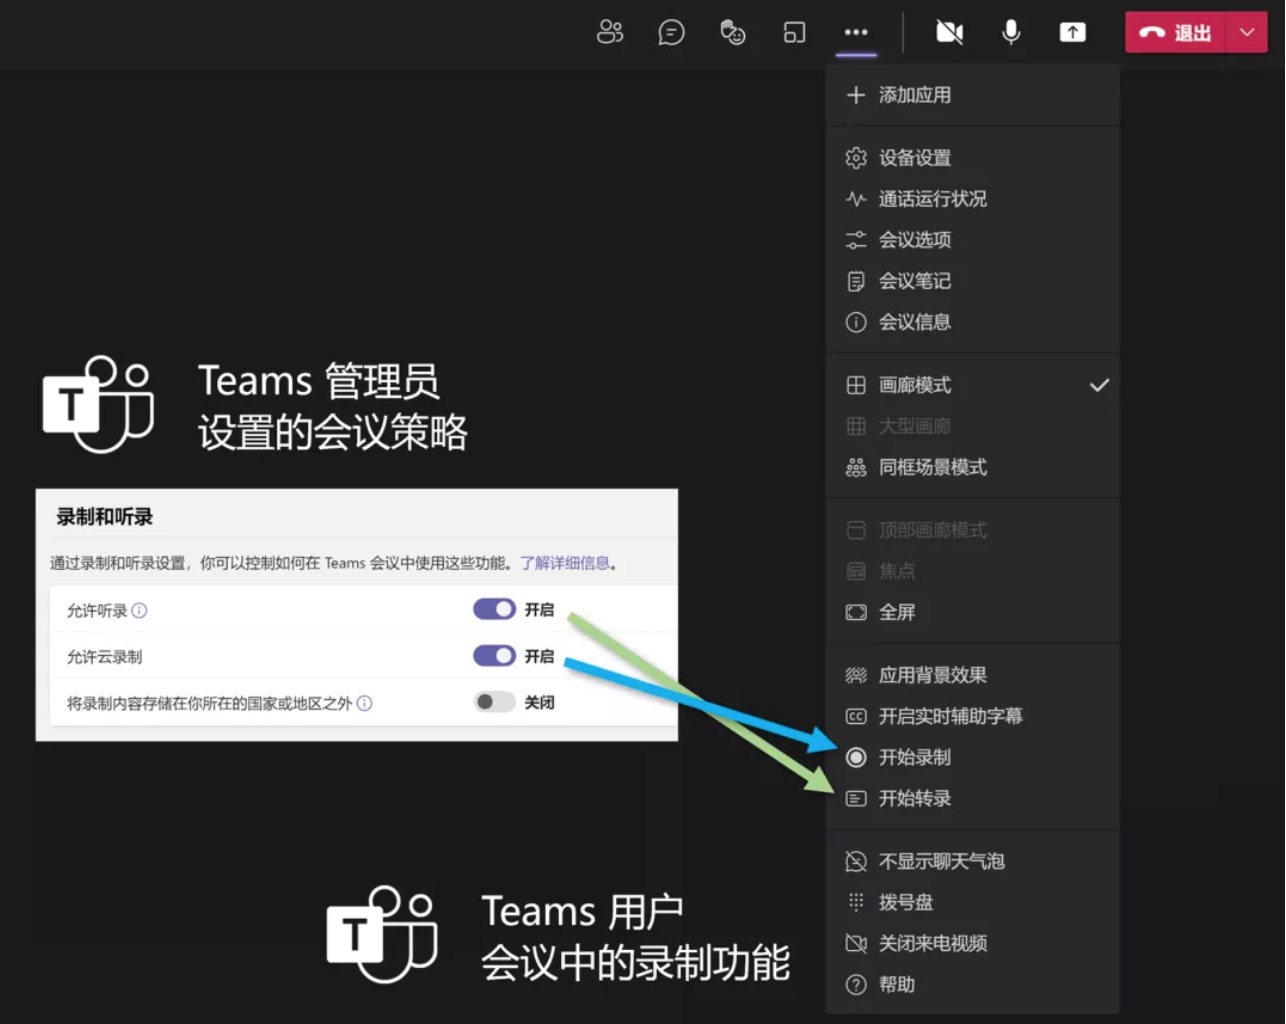This screenshot has height=1024, width=1286.
Task: Turn on the camera icon
Action: 949,32
